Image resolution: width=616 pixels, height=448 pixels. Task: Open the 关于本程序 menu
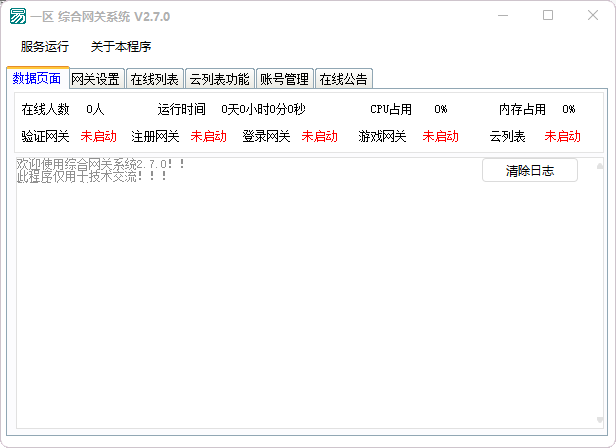(120, 47)
